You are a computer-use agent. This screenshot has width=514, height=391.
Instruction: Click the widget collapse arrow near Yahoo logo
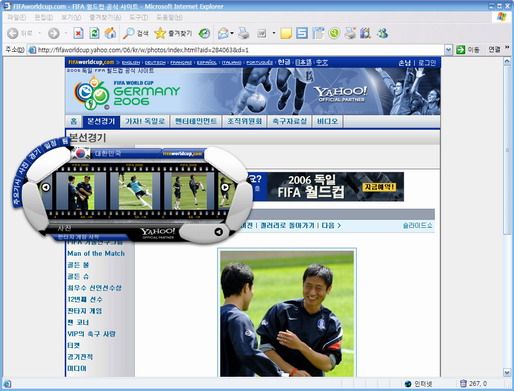click(x=219, y=232)
